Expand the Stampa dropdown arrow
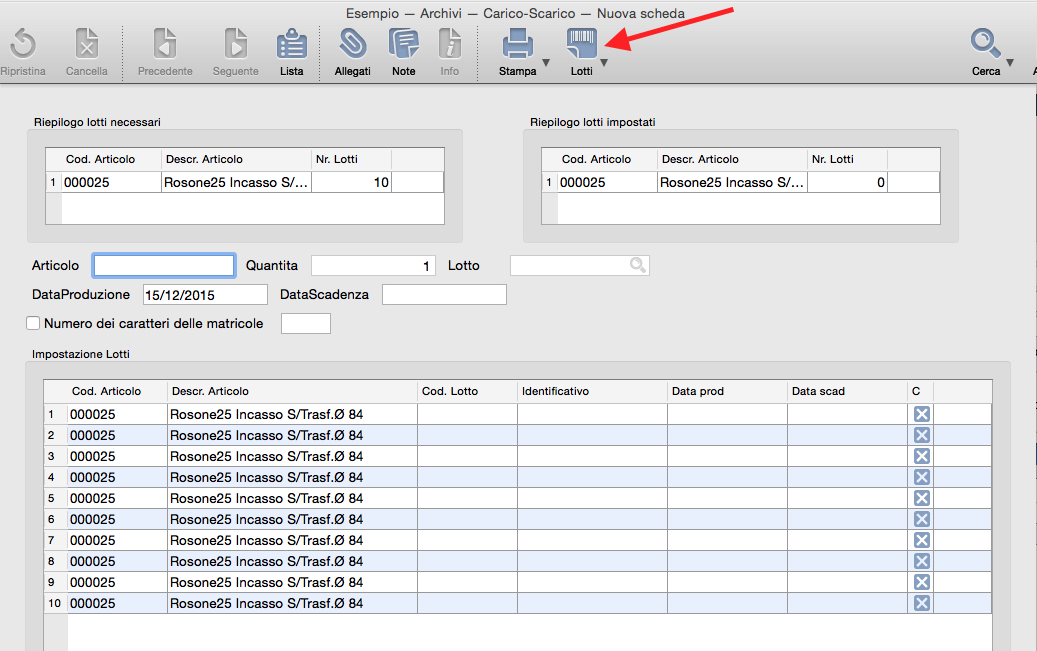 [546, 64]
